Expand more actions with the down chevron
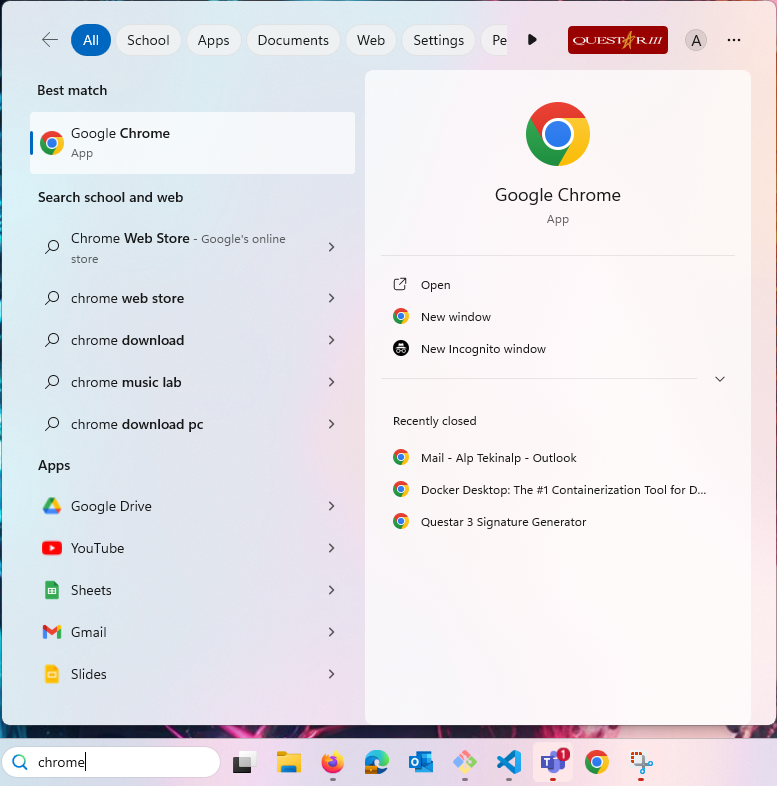The height and width of the screenshot is (786, 777). [720, 379]
